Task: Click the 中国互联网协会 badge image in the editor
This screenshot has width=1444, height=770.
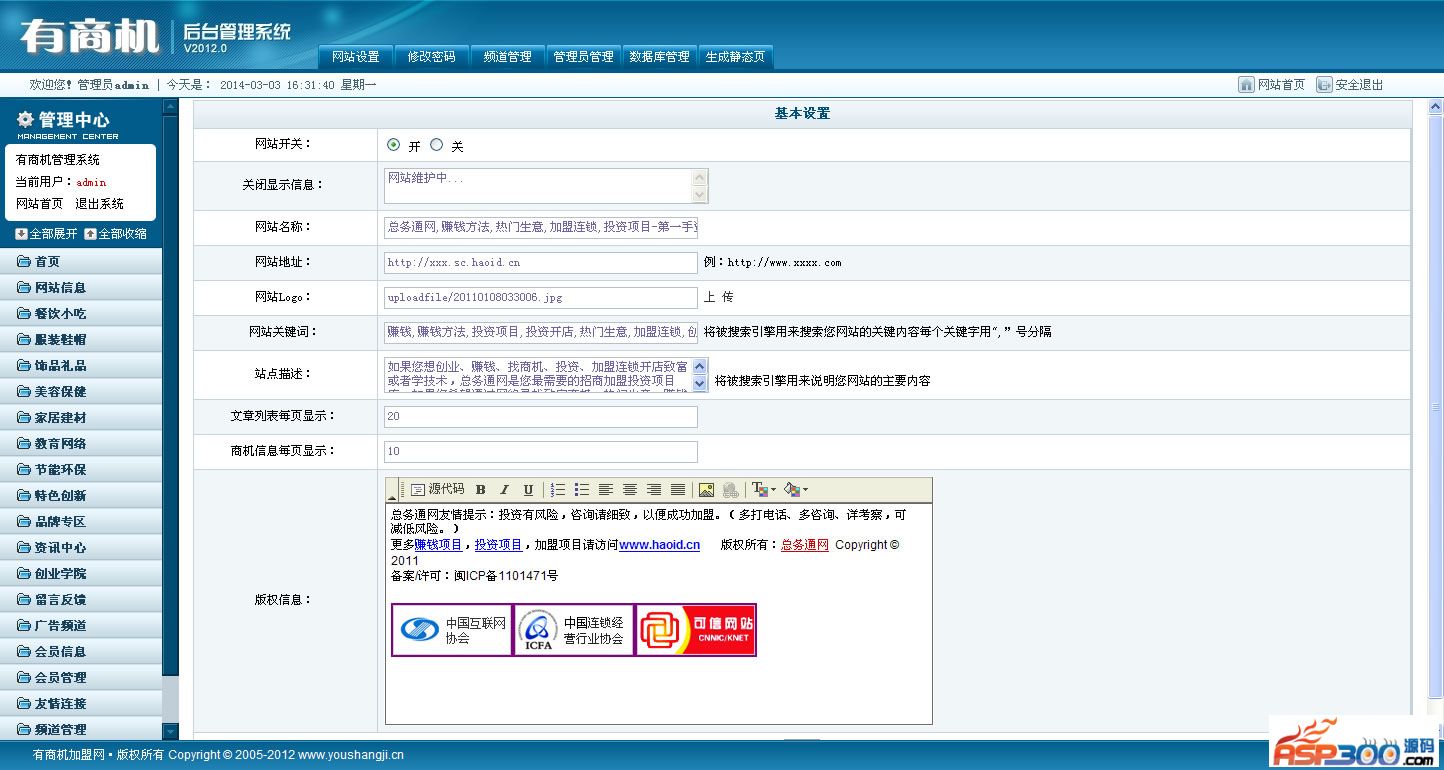Action: (x=452, y=630)
